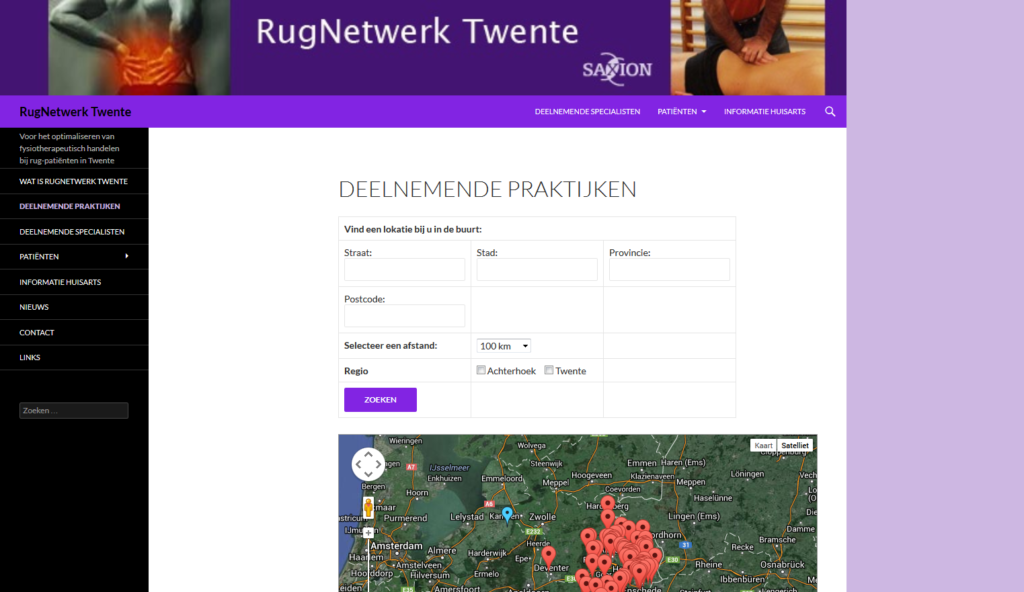Screen dimensions: 1024x592
Task: Click the red marker near Deventer
Action: (x=548, y=554)
